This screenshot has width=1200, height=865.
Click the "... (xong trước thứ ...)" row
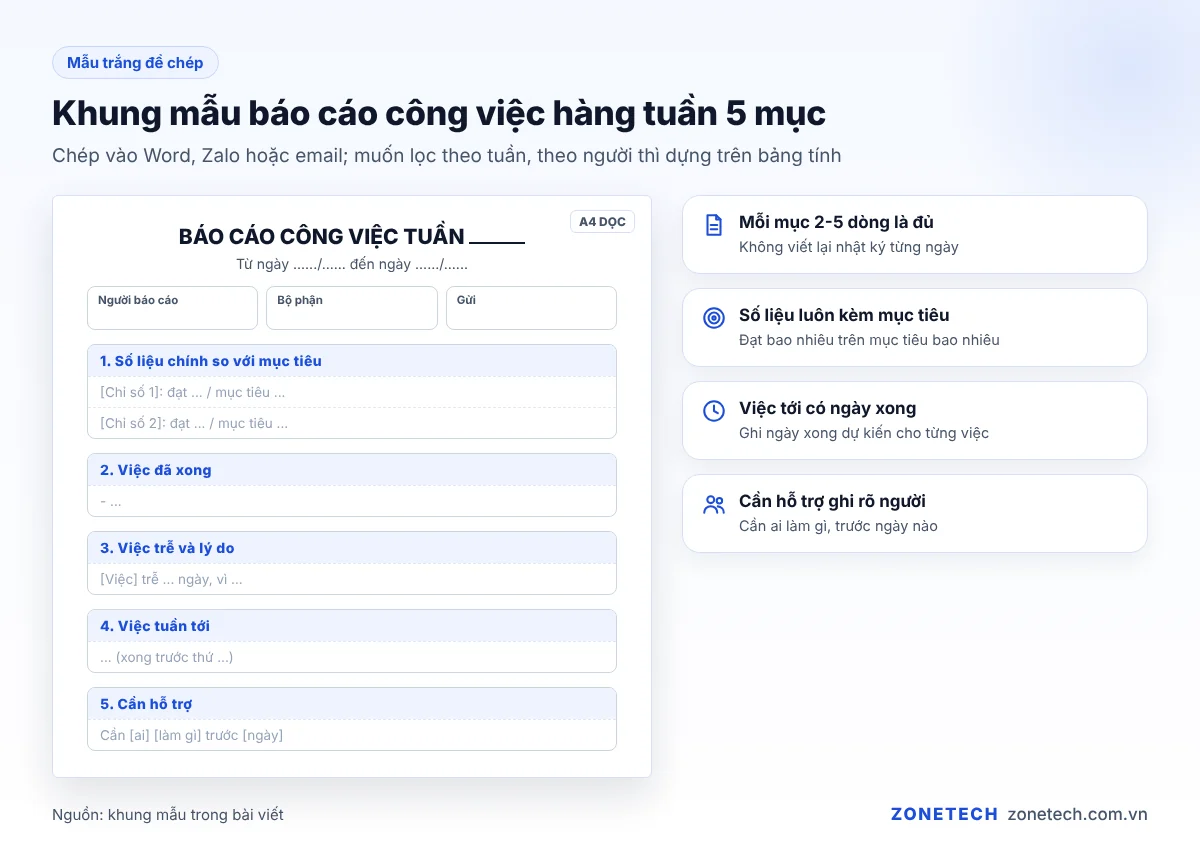click(x=352, y=657)
